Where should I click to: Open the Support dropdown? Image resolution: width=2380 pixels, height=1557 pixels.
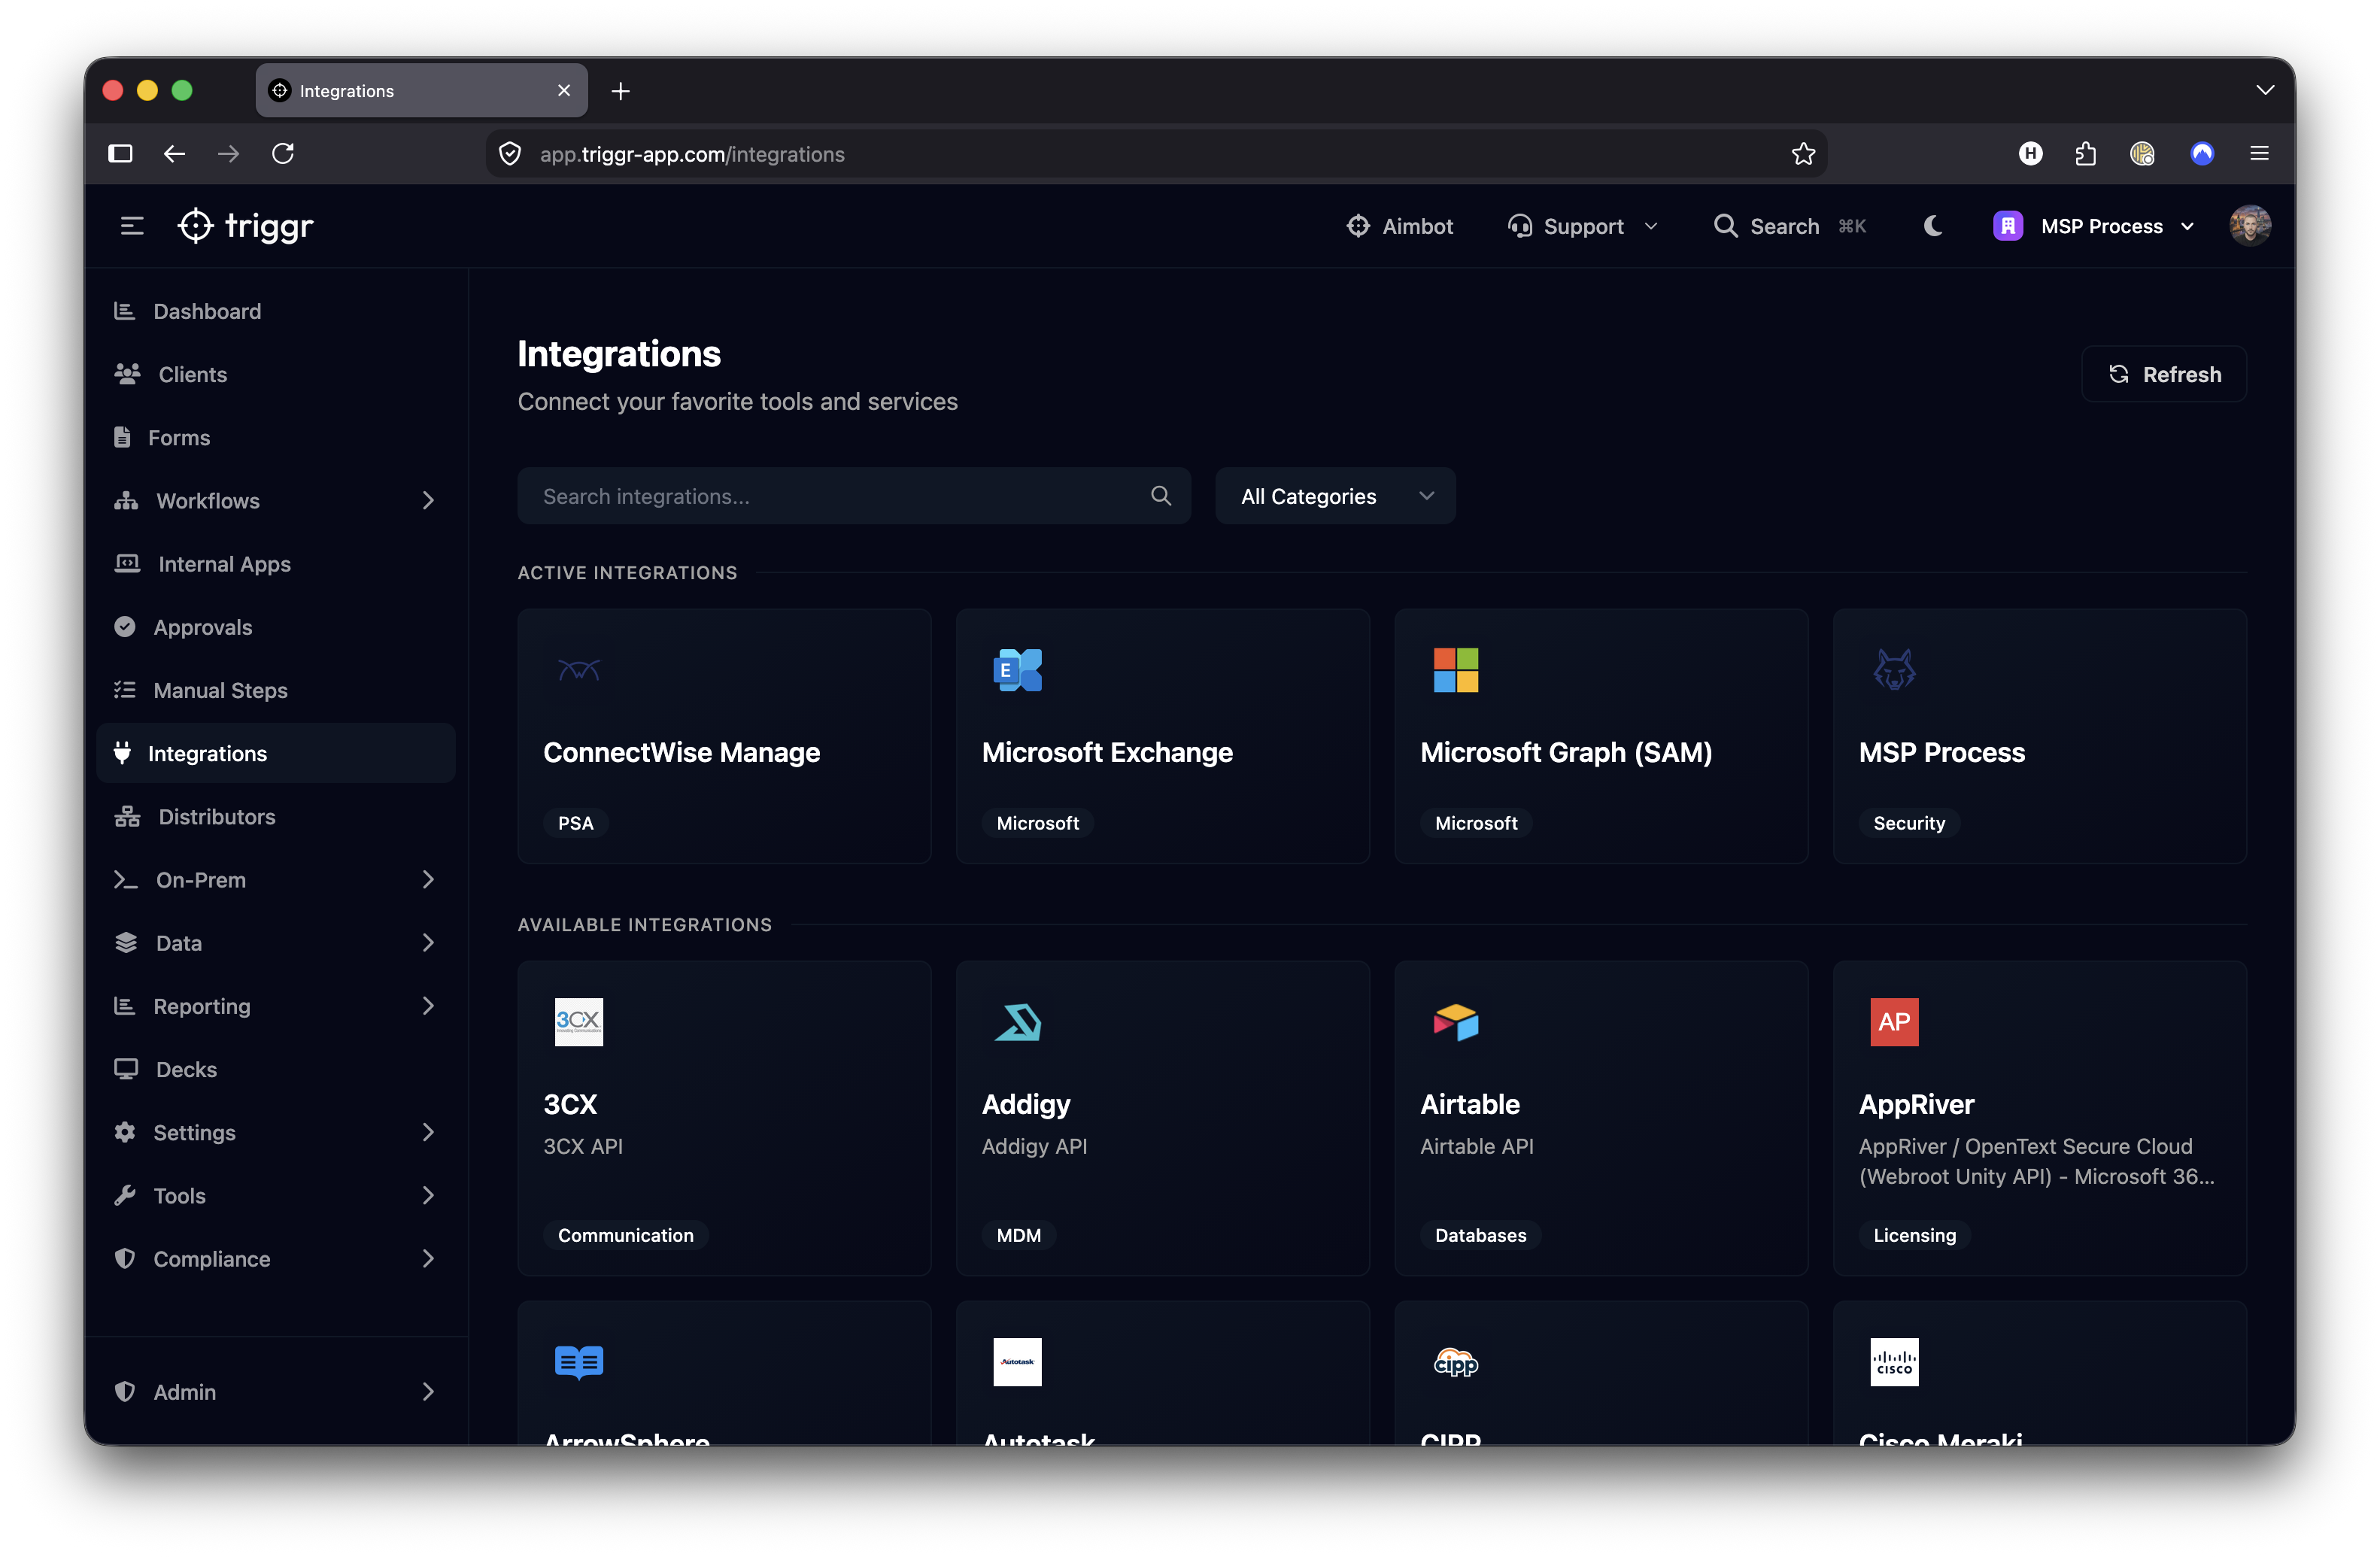click(1583, 226)
